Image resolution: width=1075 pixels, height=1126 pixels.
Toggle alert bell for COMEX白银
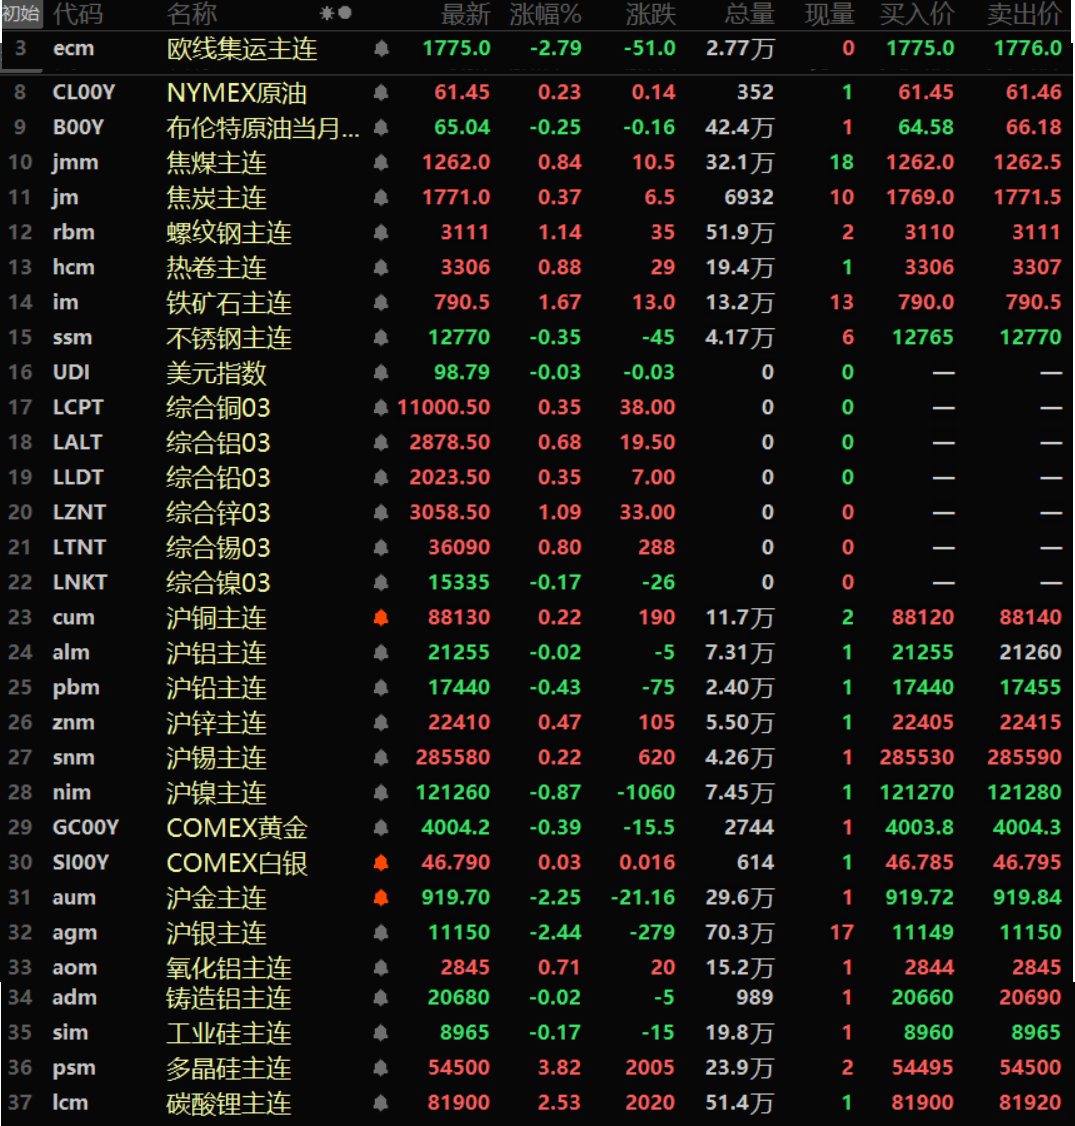(x=381, y=863)
